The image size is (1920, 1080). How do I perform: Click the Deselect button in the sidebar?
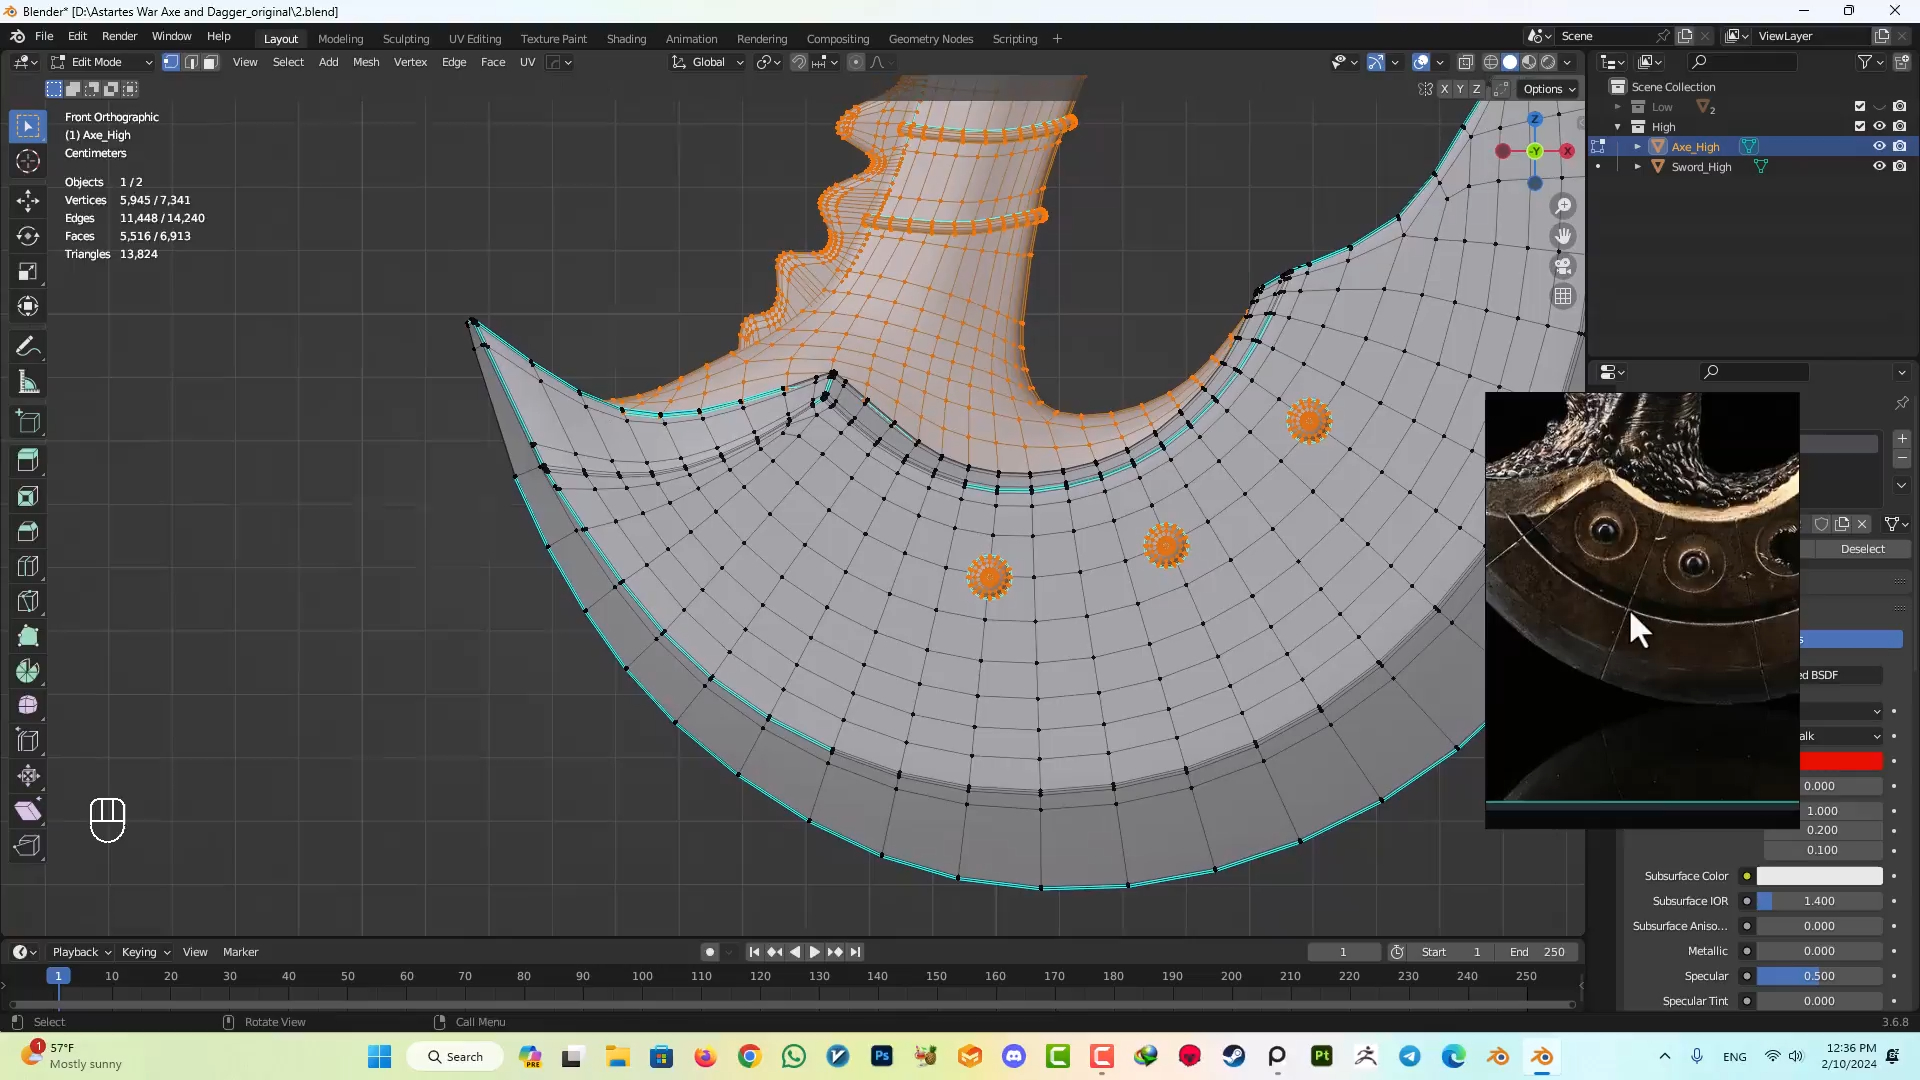[x=1863, y=549]
